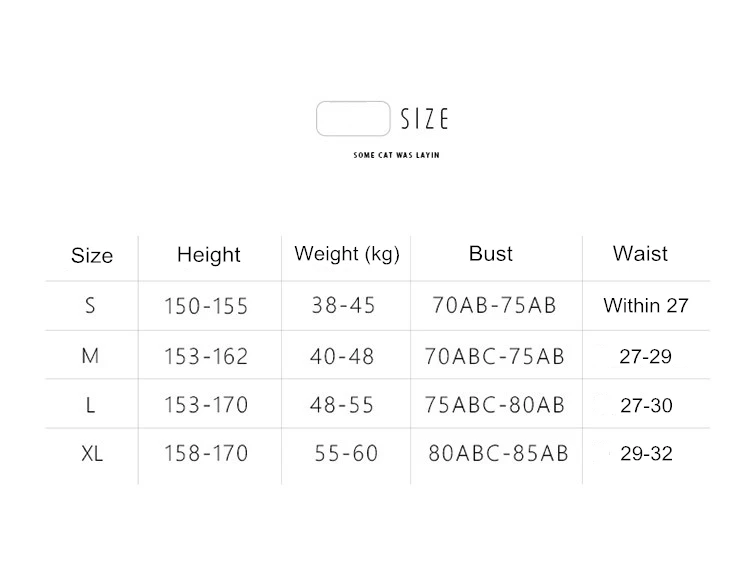Click the SIZE heading text
Image resolution: width=750 pixels, height=580 pixels.
(x=425, y=119)
